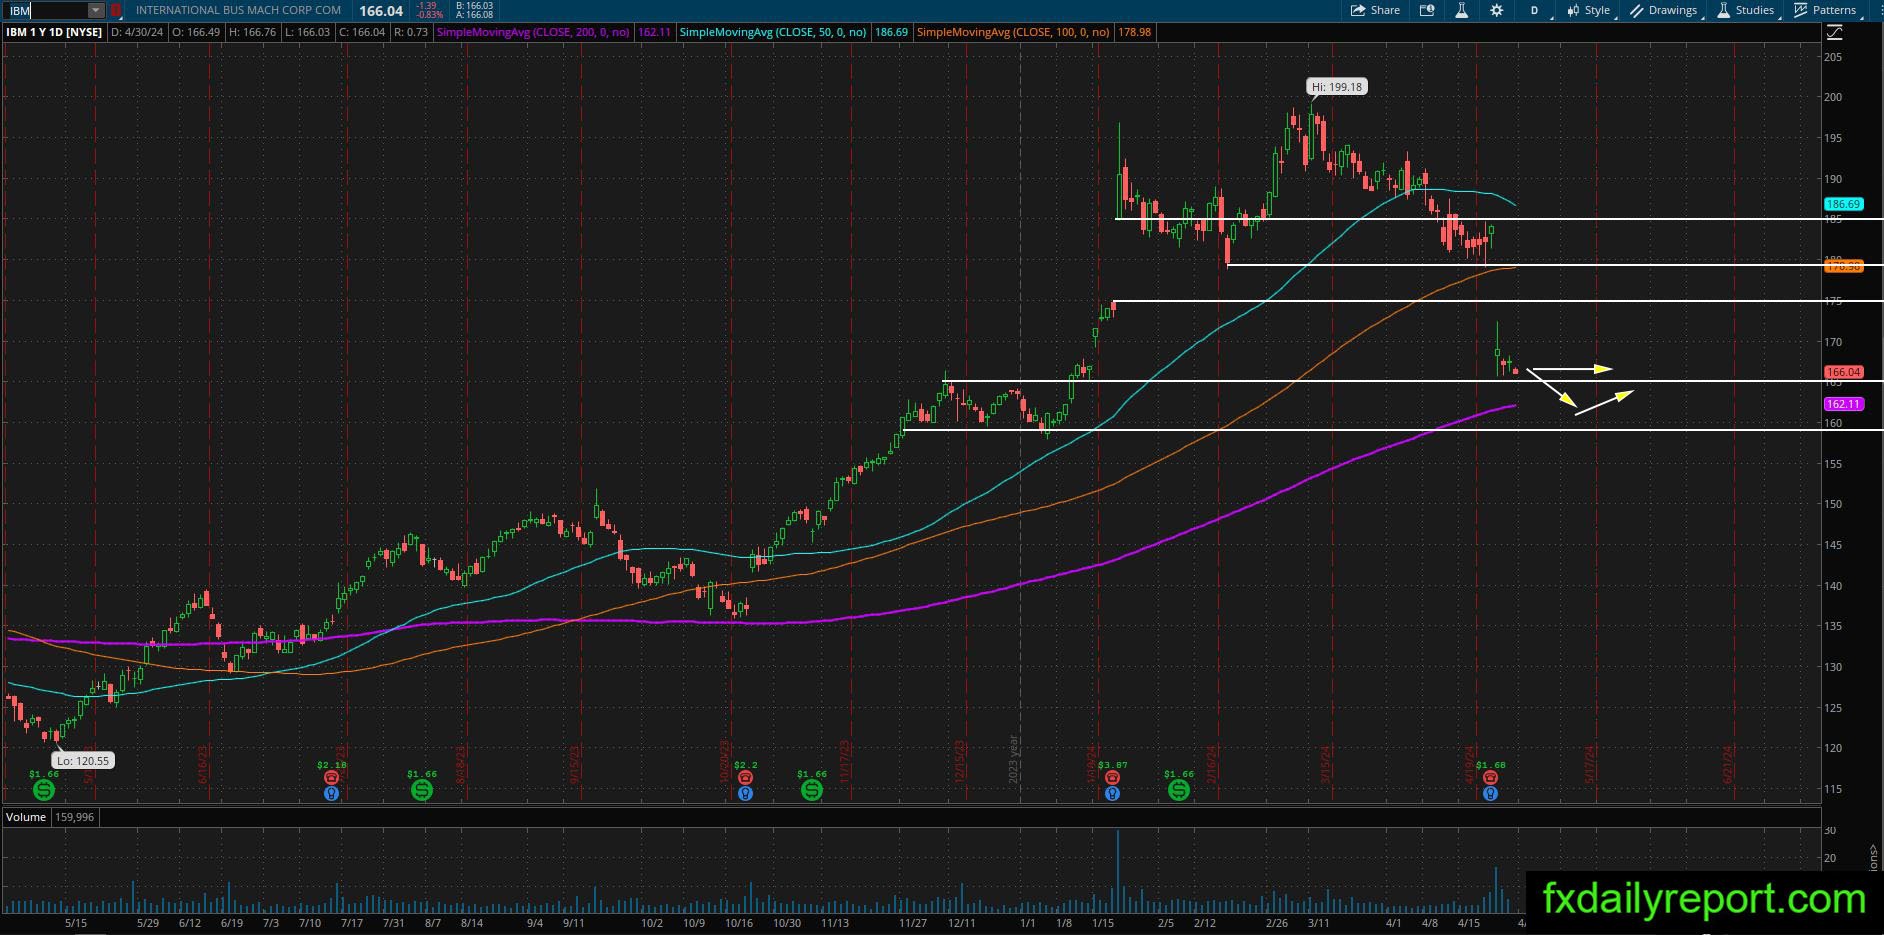The image size is (1884, 935).
Task: Open the news and alerts window icon
Action: point(1427,10)
